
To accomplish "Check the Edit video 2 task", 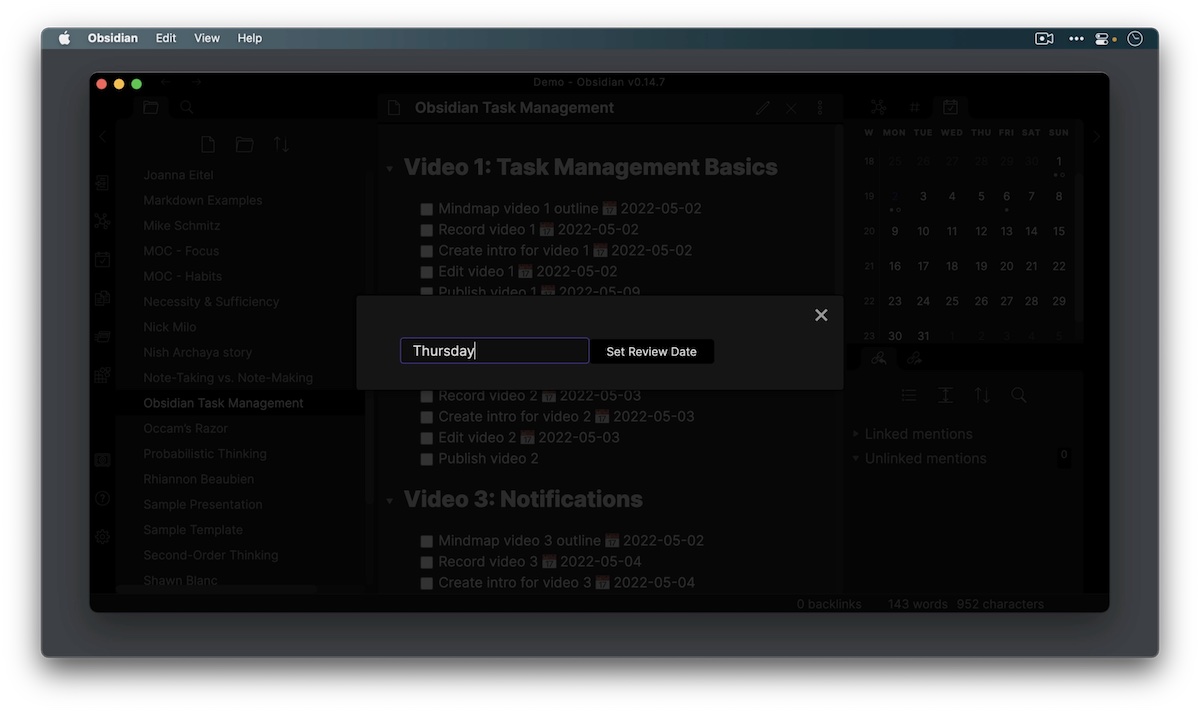I will coord(427,438).
